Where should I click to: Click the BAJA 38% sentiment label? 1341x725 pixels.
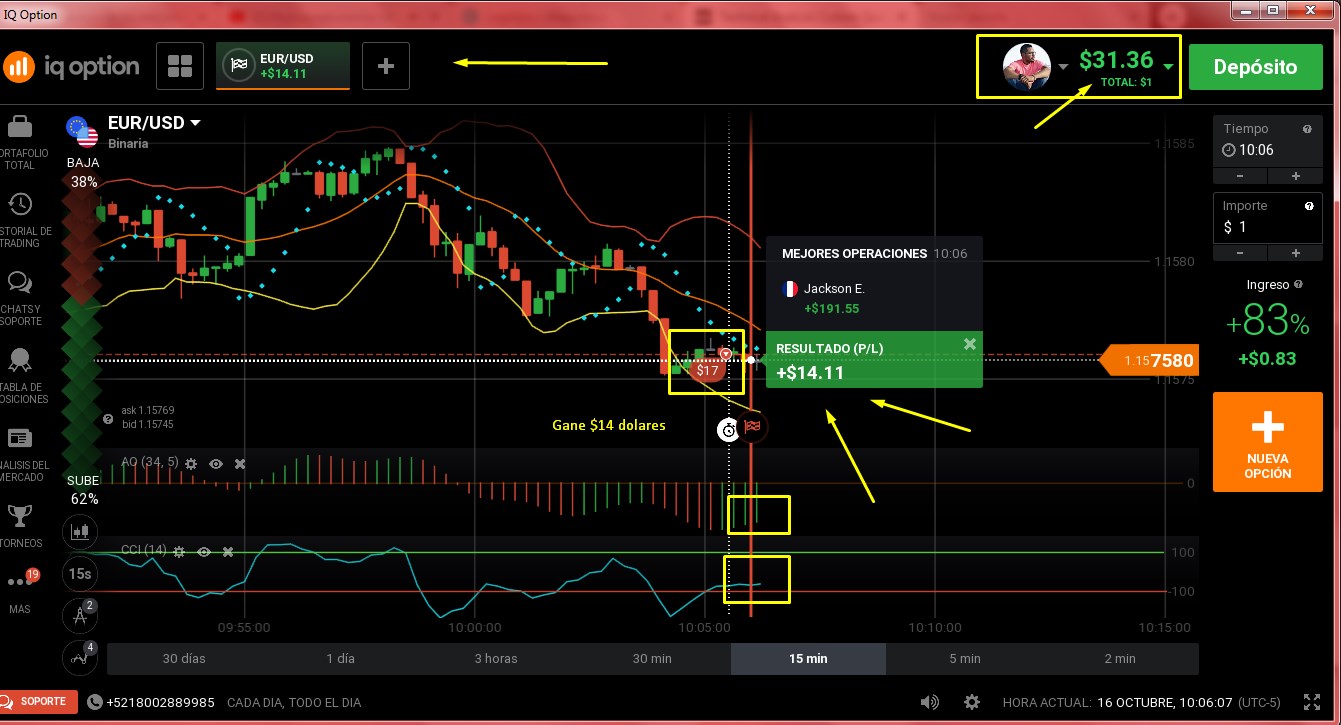point(84,172)
